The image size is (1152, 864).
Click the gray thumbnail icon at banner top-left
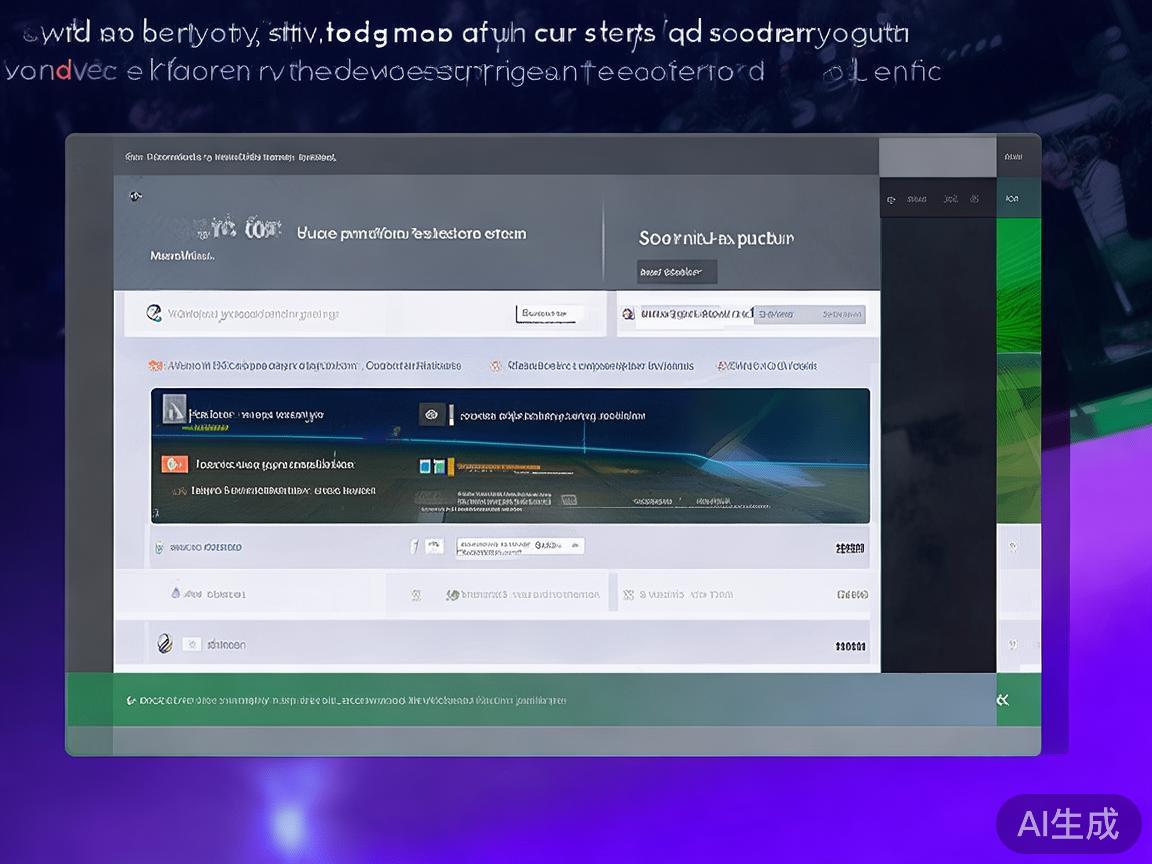coord(174,408)
